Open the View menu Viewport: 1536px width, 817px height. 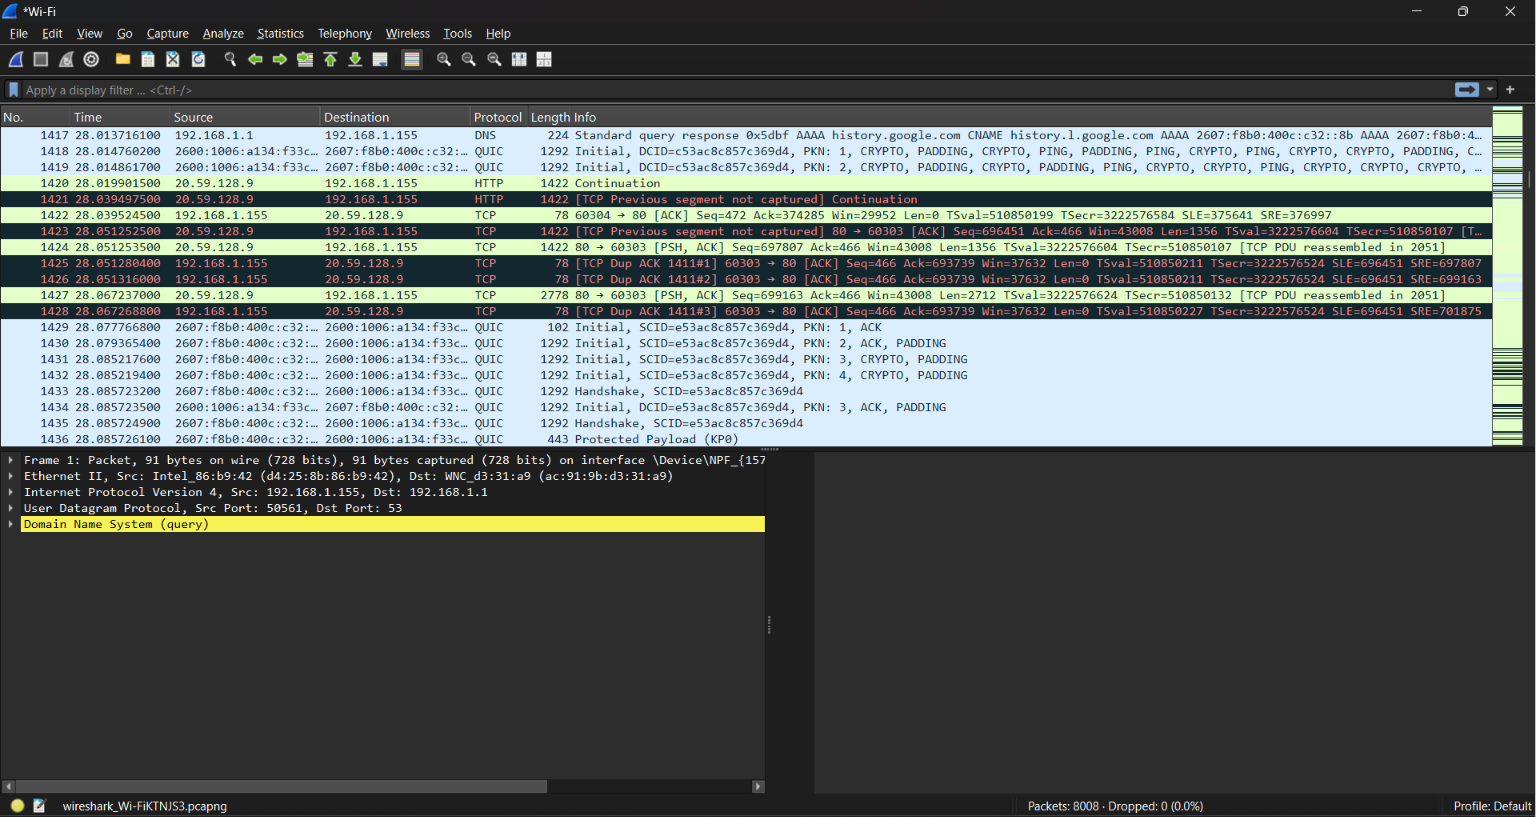click(x=90, y=34)
